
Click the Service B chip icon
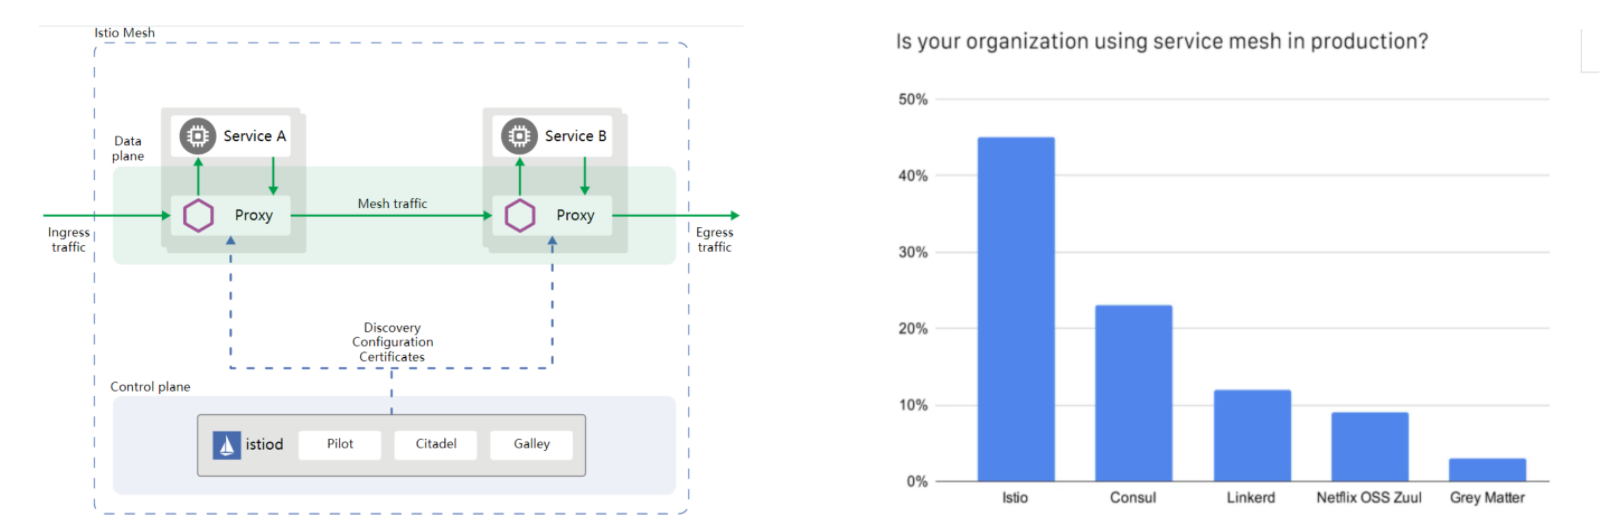(x=519, y=136)
